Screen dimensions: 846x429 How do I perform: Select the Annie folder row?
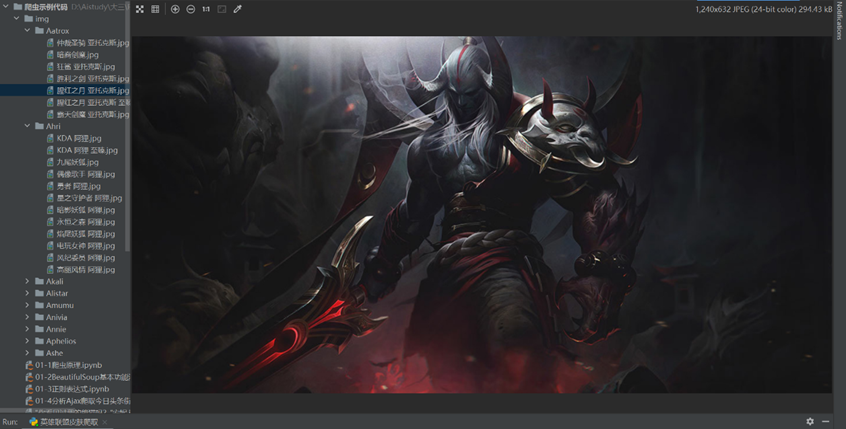pos(65,329)
